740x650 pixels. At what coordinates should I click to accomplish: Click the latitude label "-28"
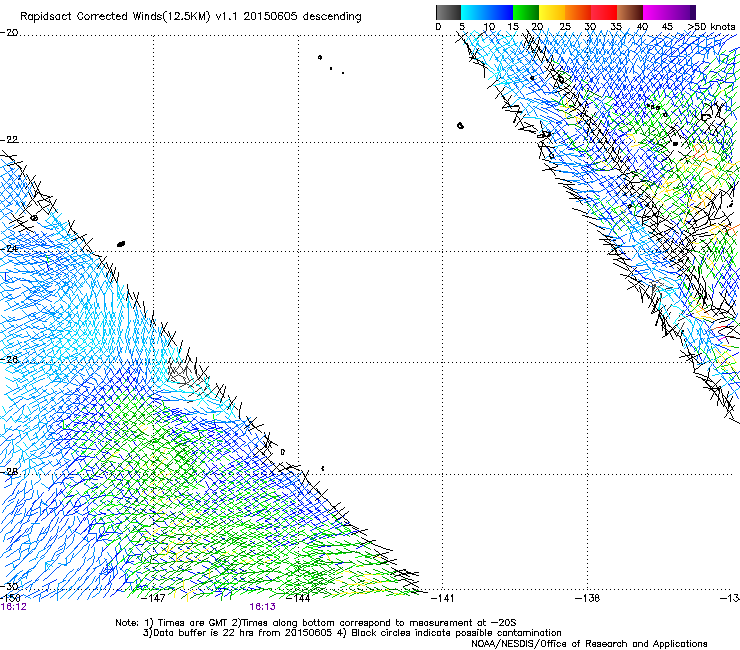[x=9, y=472]
